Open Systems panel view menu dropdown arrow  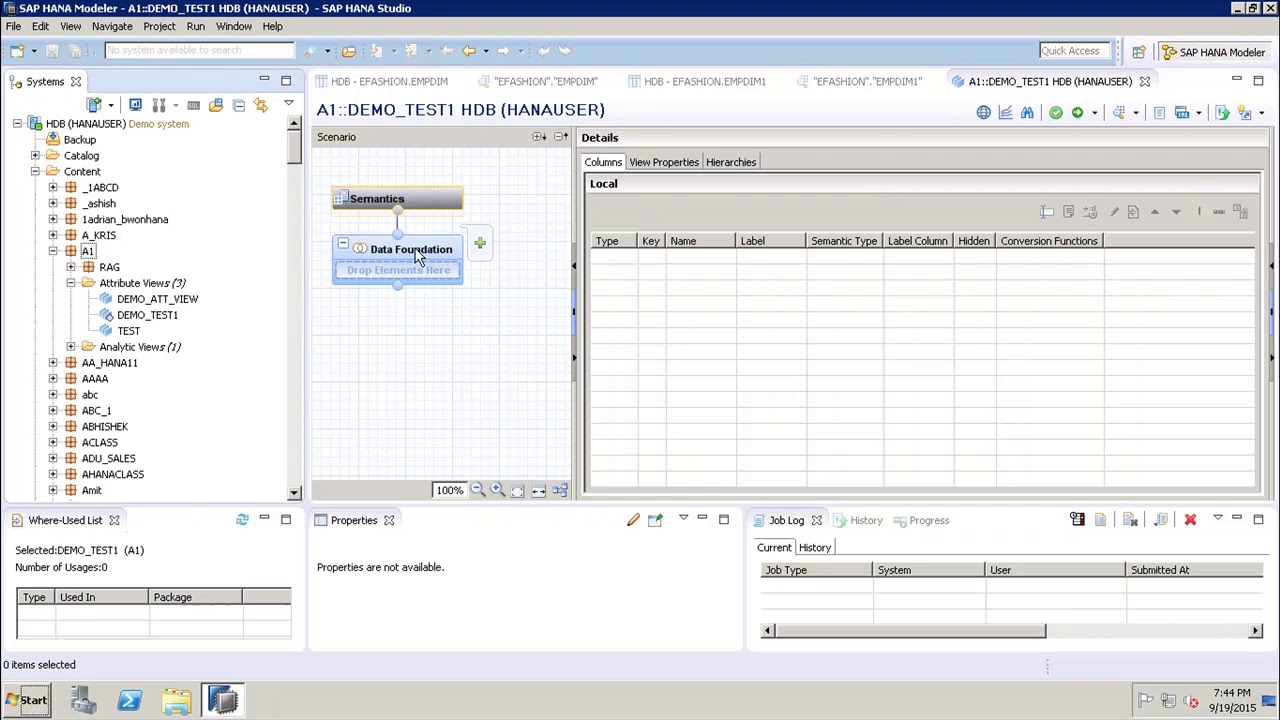pyautogui.click(x=288, y=104)
